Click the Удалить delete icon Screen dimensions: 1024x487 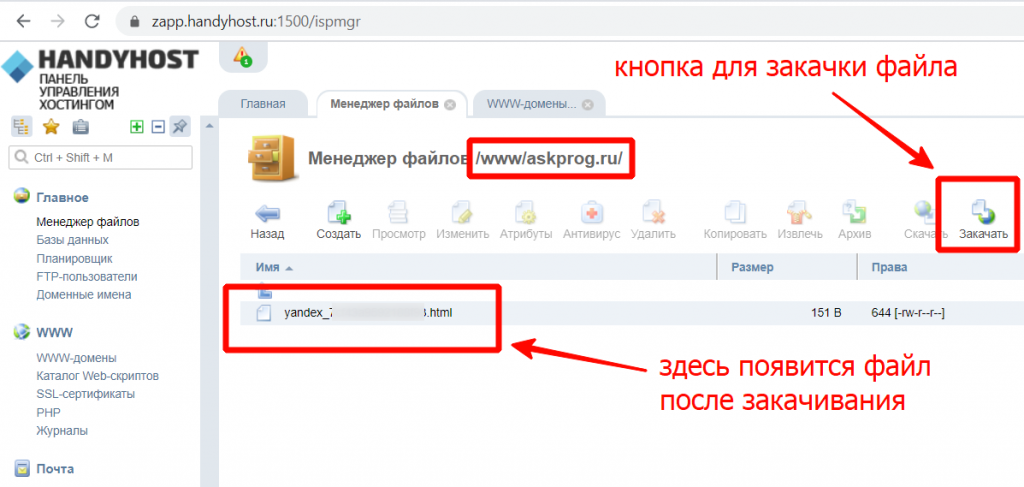coord(653,212)
